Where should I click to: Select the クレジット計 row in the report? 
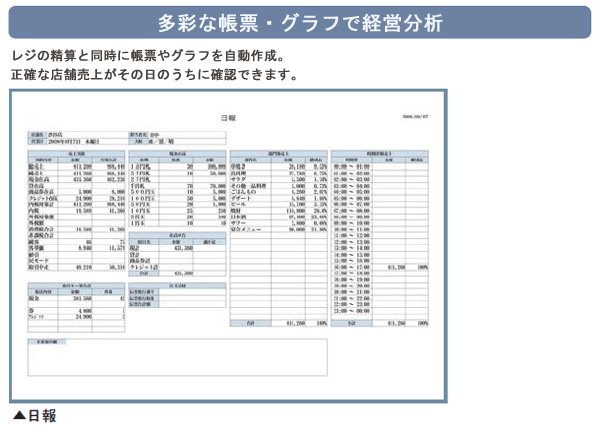coord(177,267)
